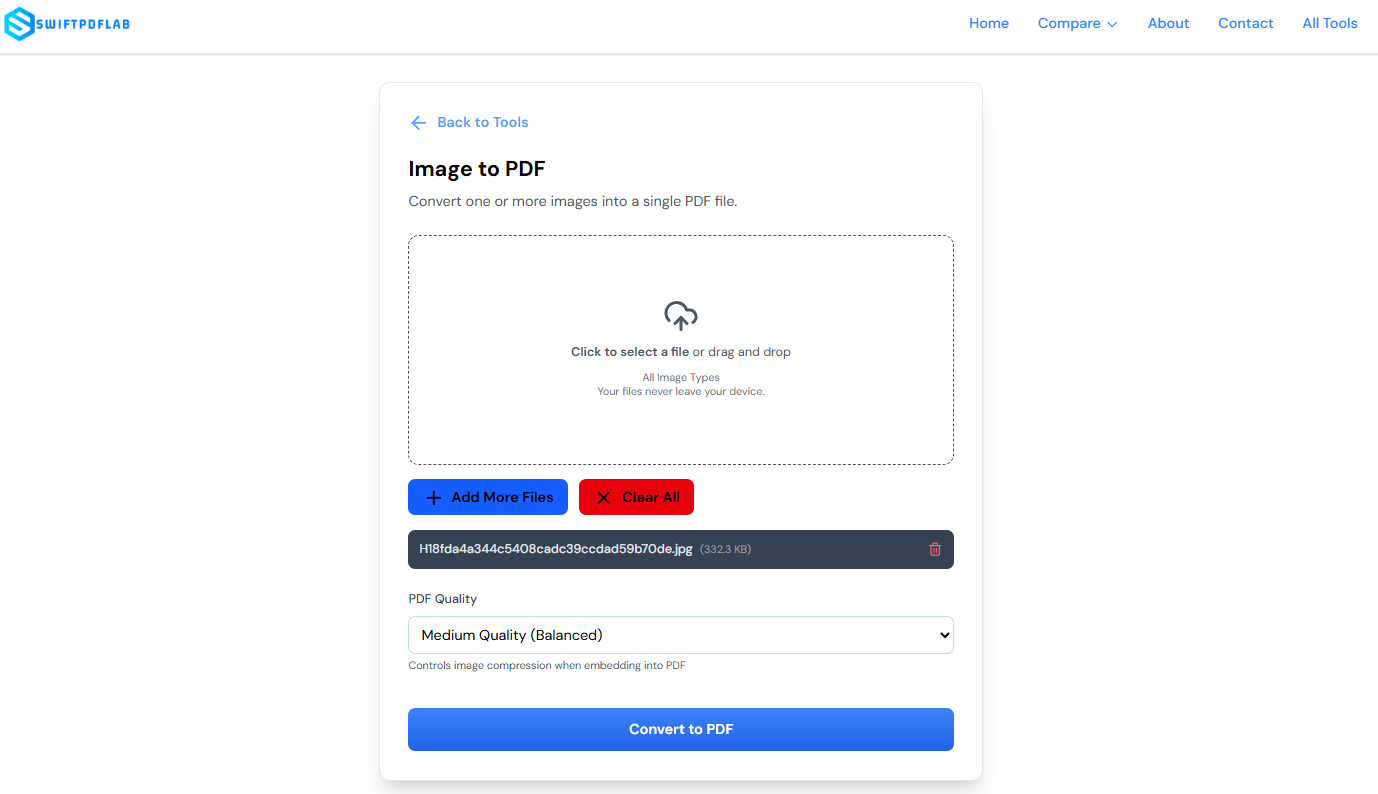Viewport: 1378px width, 794px height.
Task: Navigate to the Contact page
Action: [1245, 23]
